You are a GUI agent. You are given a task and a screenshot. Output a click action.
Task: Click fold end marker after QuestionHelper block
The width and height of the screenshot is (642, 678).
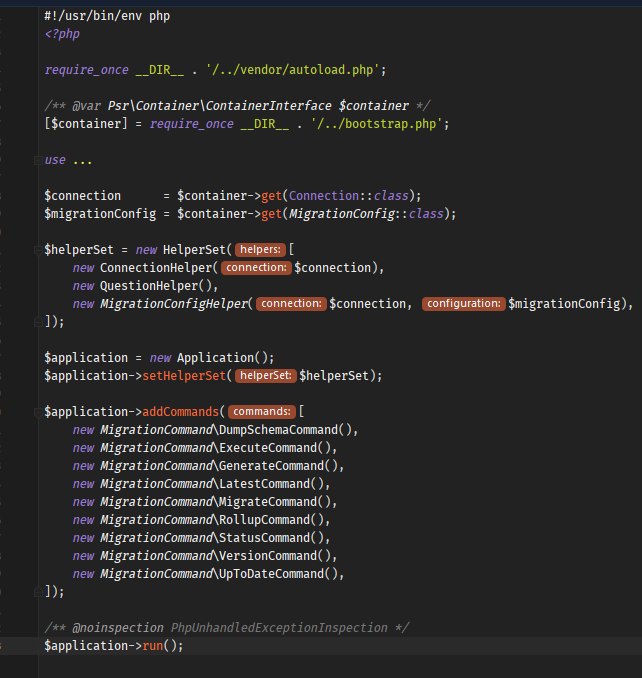pos(38,322)
